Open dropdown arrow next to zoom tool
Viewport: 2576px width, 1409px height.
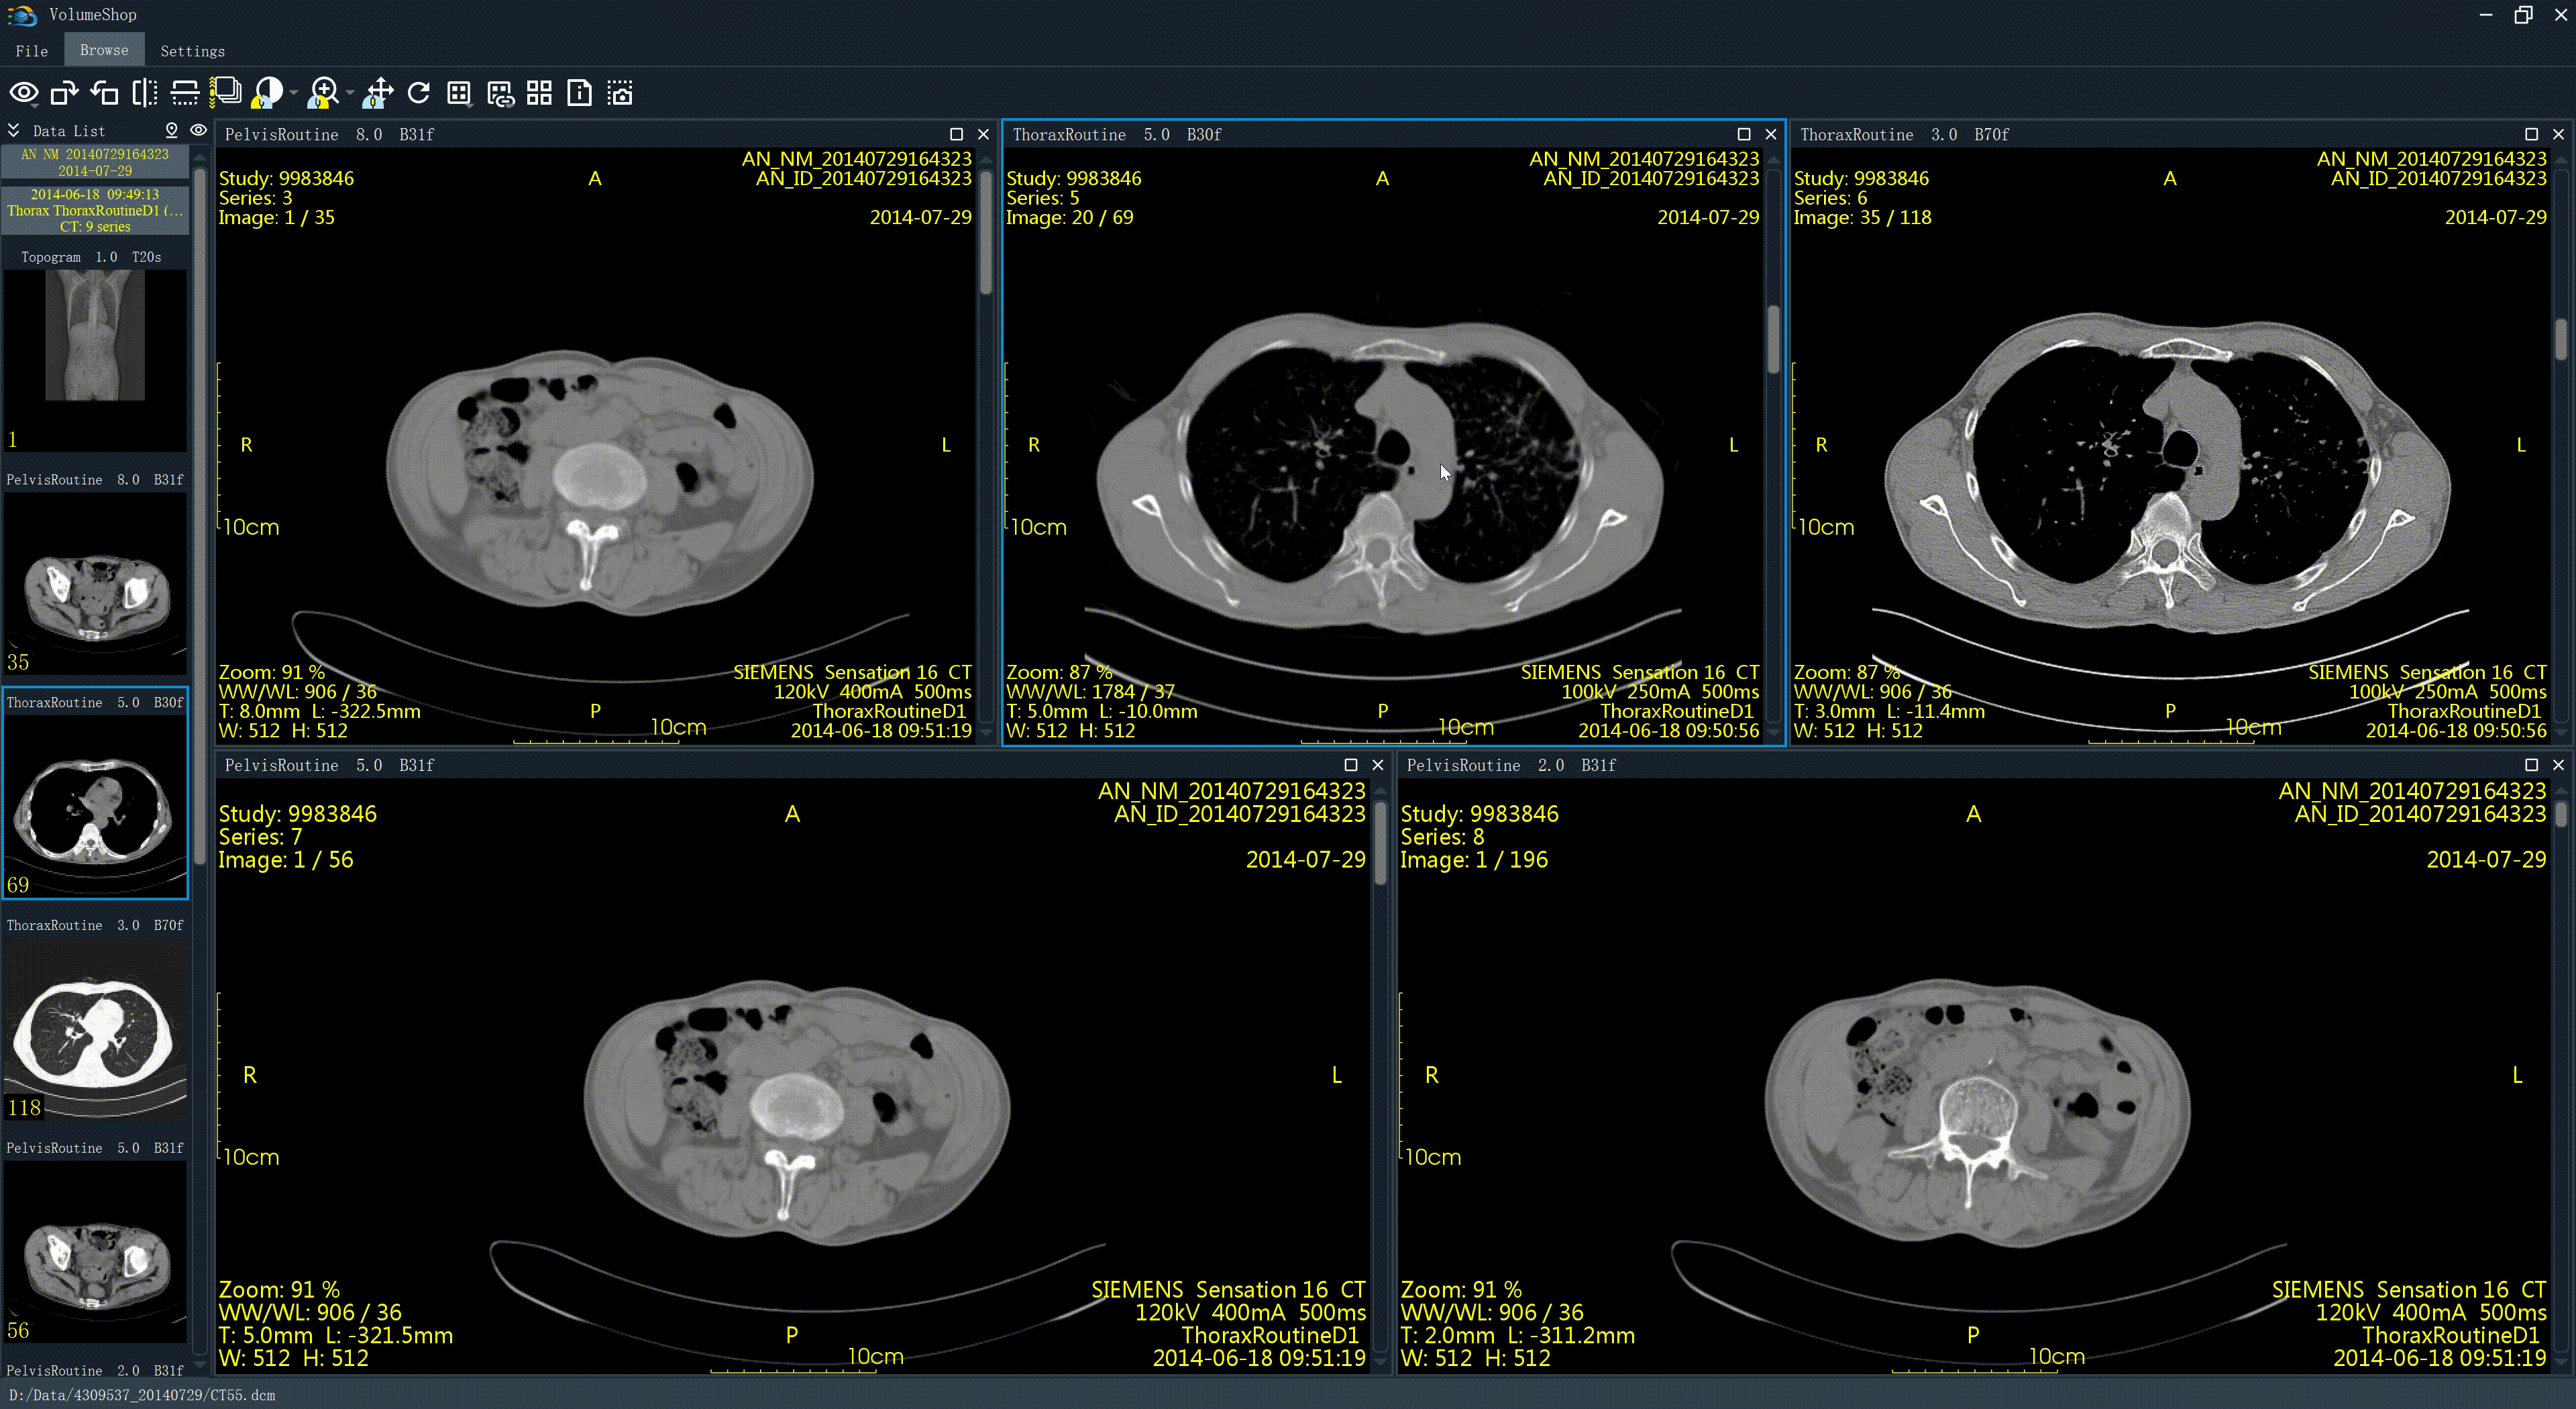click(349, 94)
